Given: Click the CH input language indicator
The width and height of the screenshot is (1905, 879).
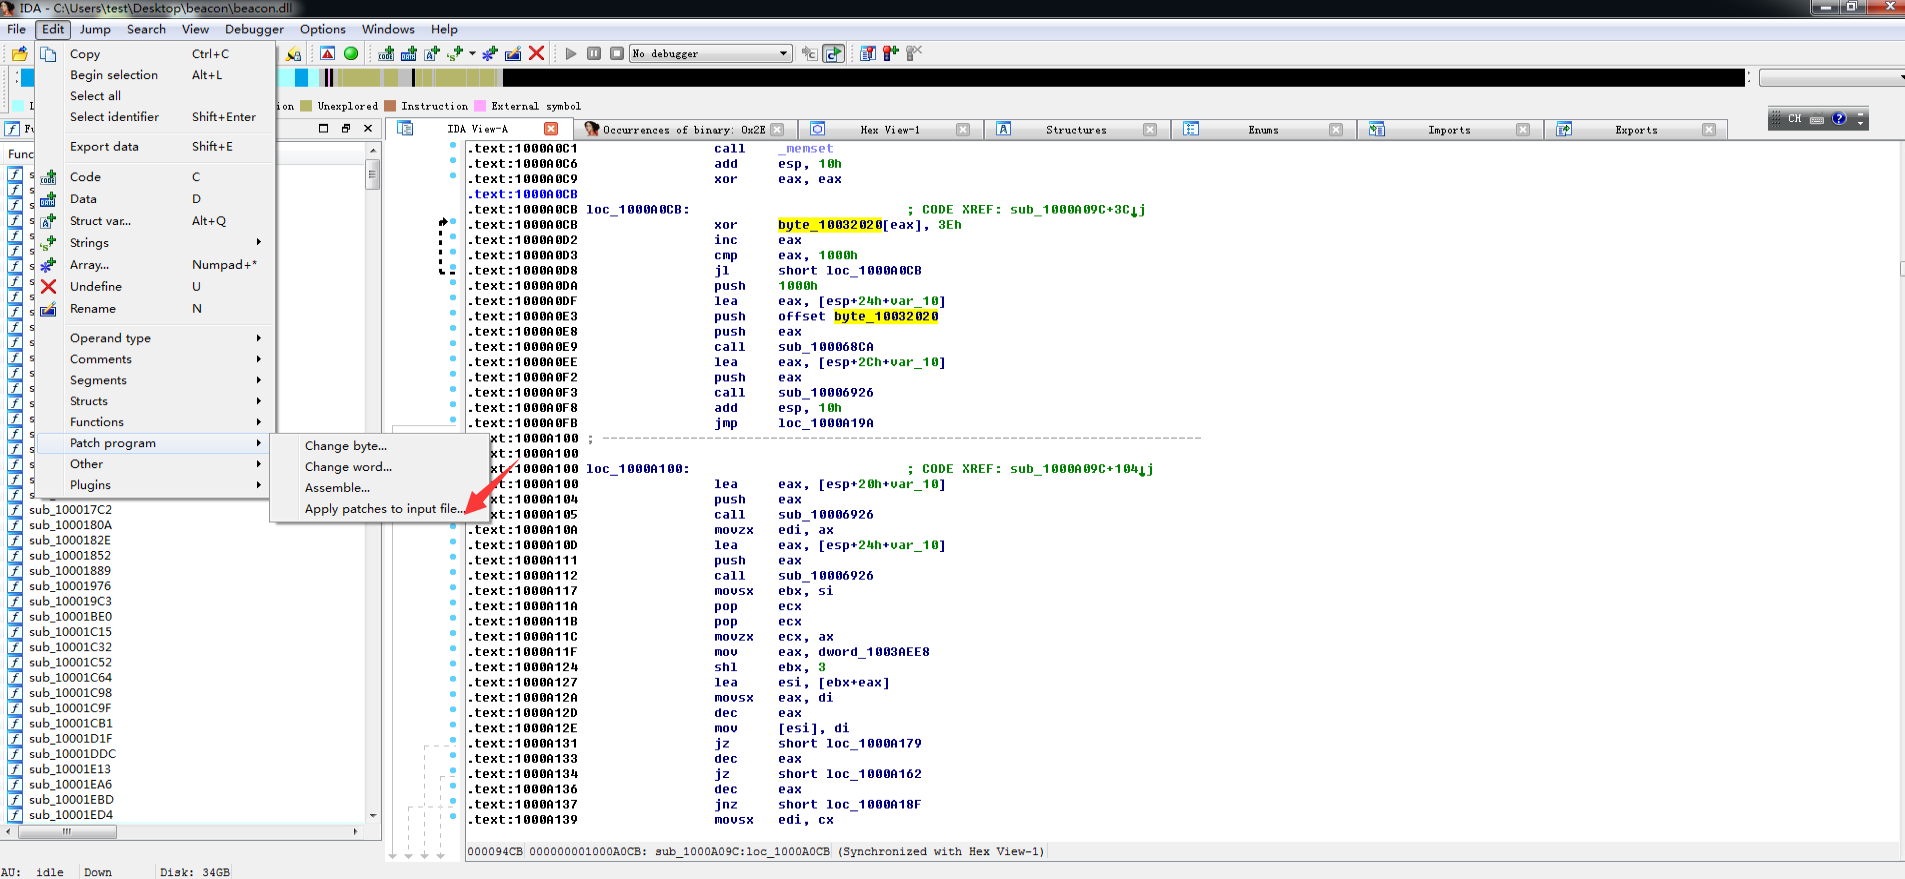Looking at the screenshot, I should point(1795,119).
